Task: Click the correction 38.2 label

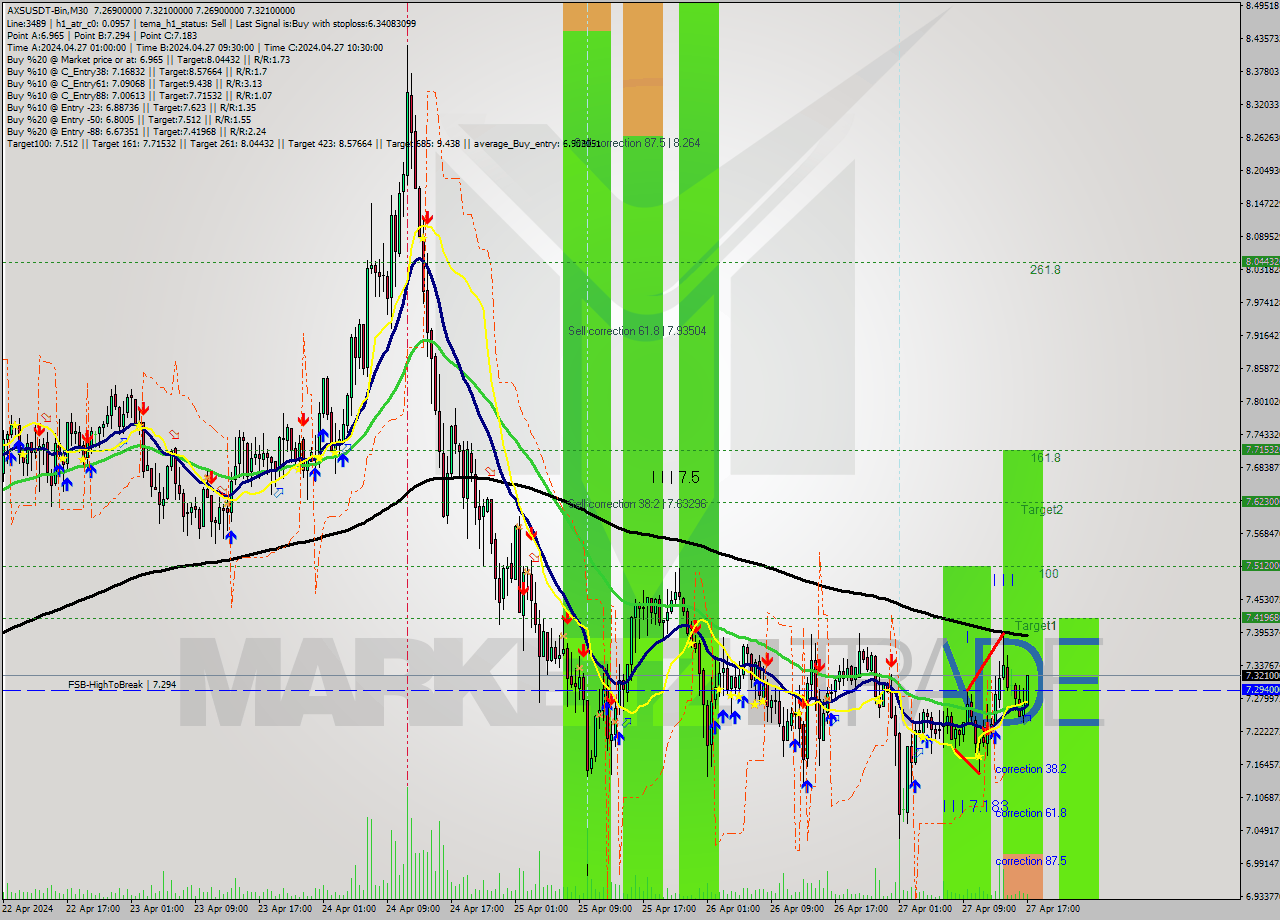Action: click(x=1030, y=769)
